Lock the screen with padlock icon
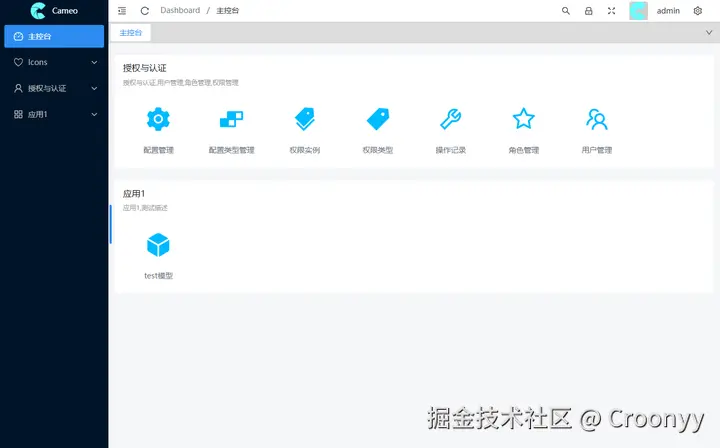720x448 pixels. [x=588, y=11]
